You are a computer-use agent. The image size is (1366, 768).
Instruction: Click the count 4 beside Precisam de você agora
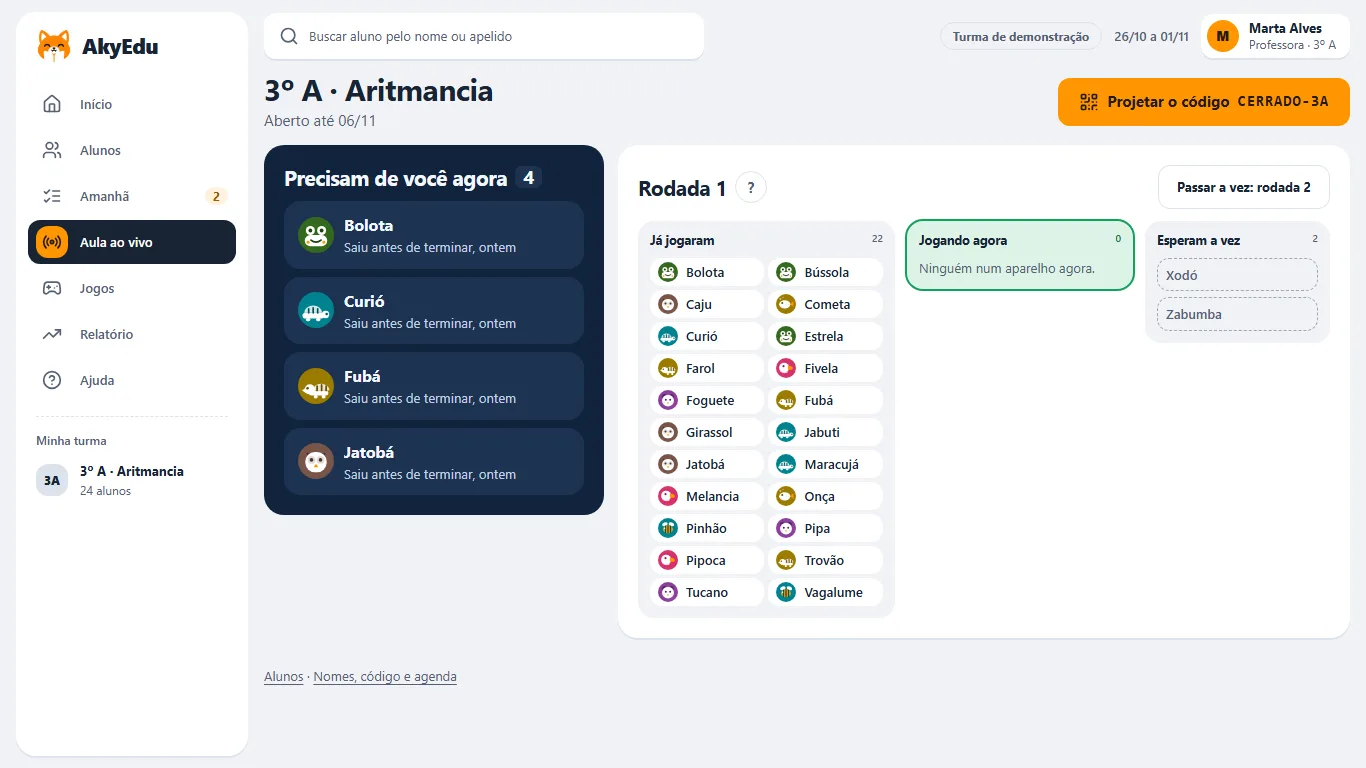[x=529, y=178]
